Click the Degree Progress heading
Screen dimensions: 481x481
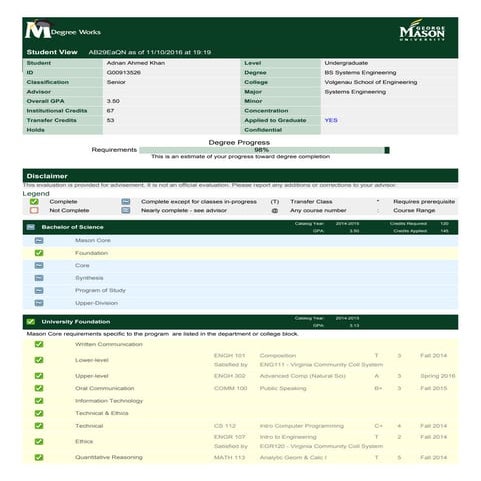point(239,142)
